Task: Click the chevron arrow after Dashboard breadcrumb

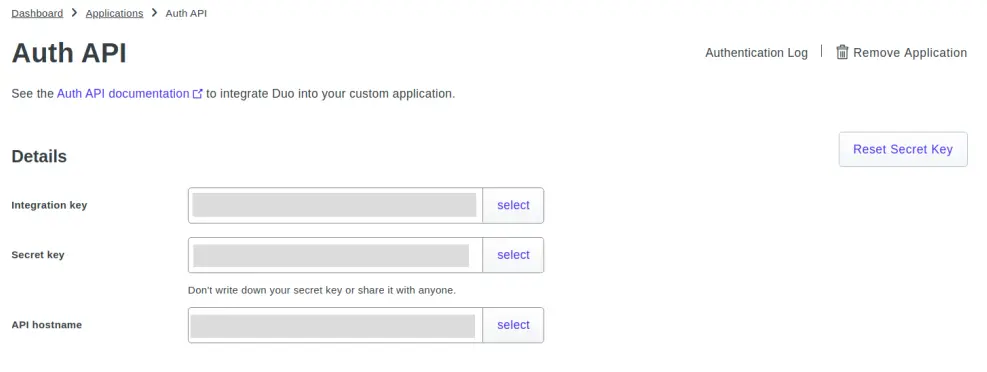Action: (x=74, y=13)
